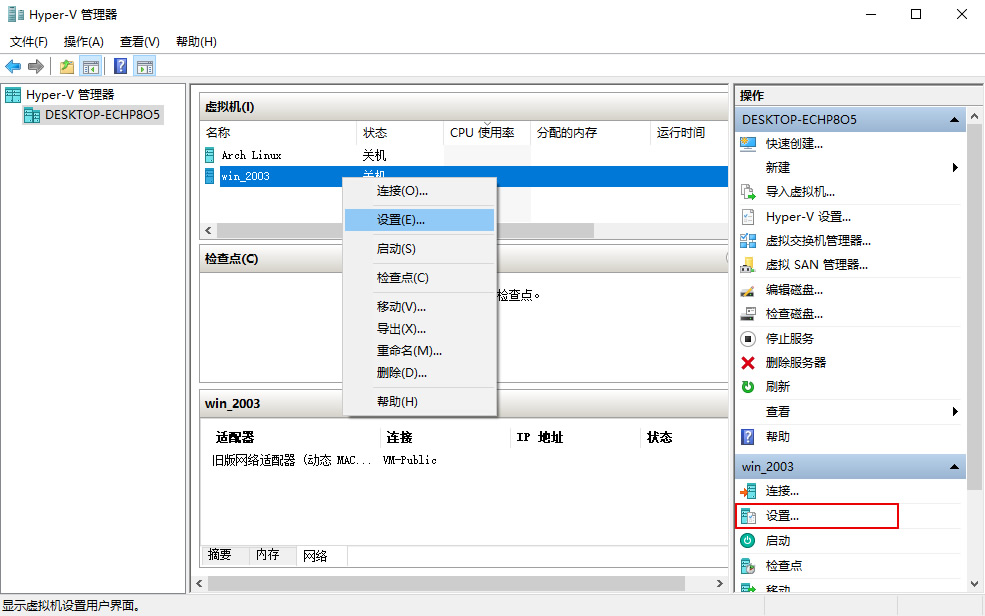Choose 连接(O)... in context menu
The image size is (985, 616).
[x=420, y=191]
